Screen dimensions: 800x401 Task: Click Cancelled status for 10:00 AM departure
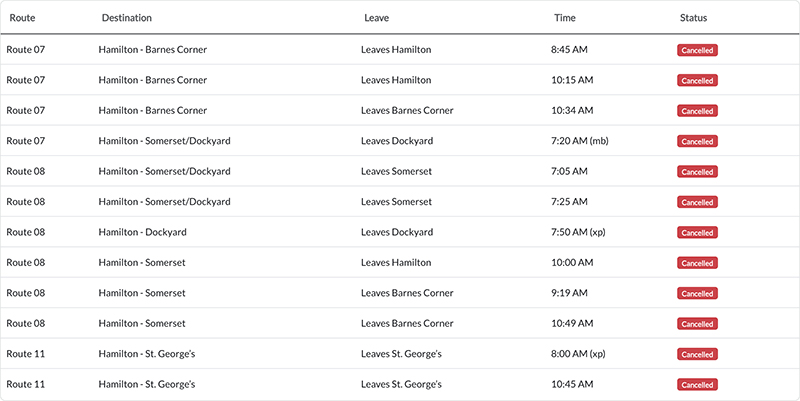point(697,263)
